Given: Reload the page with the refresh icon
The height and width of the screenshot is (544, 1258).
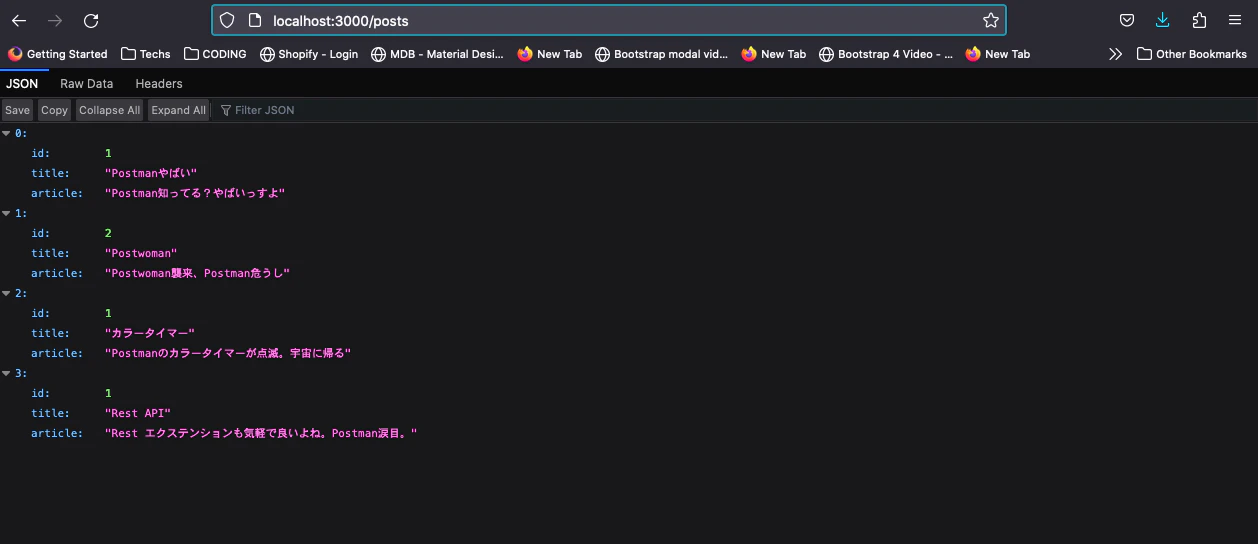Looking at the screenshot, I should point(91,20).
